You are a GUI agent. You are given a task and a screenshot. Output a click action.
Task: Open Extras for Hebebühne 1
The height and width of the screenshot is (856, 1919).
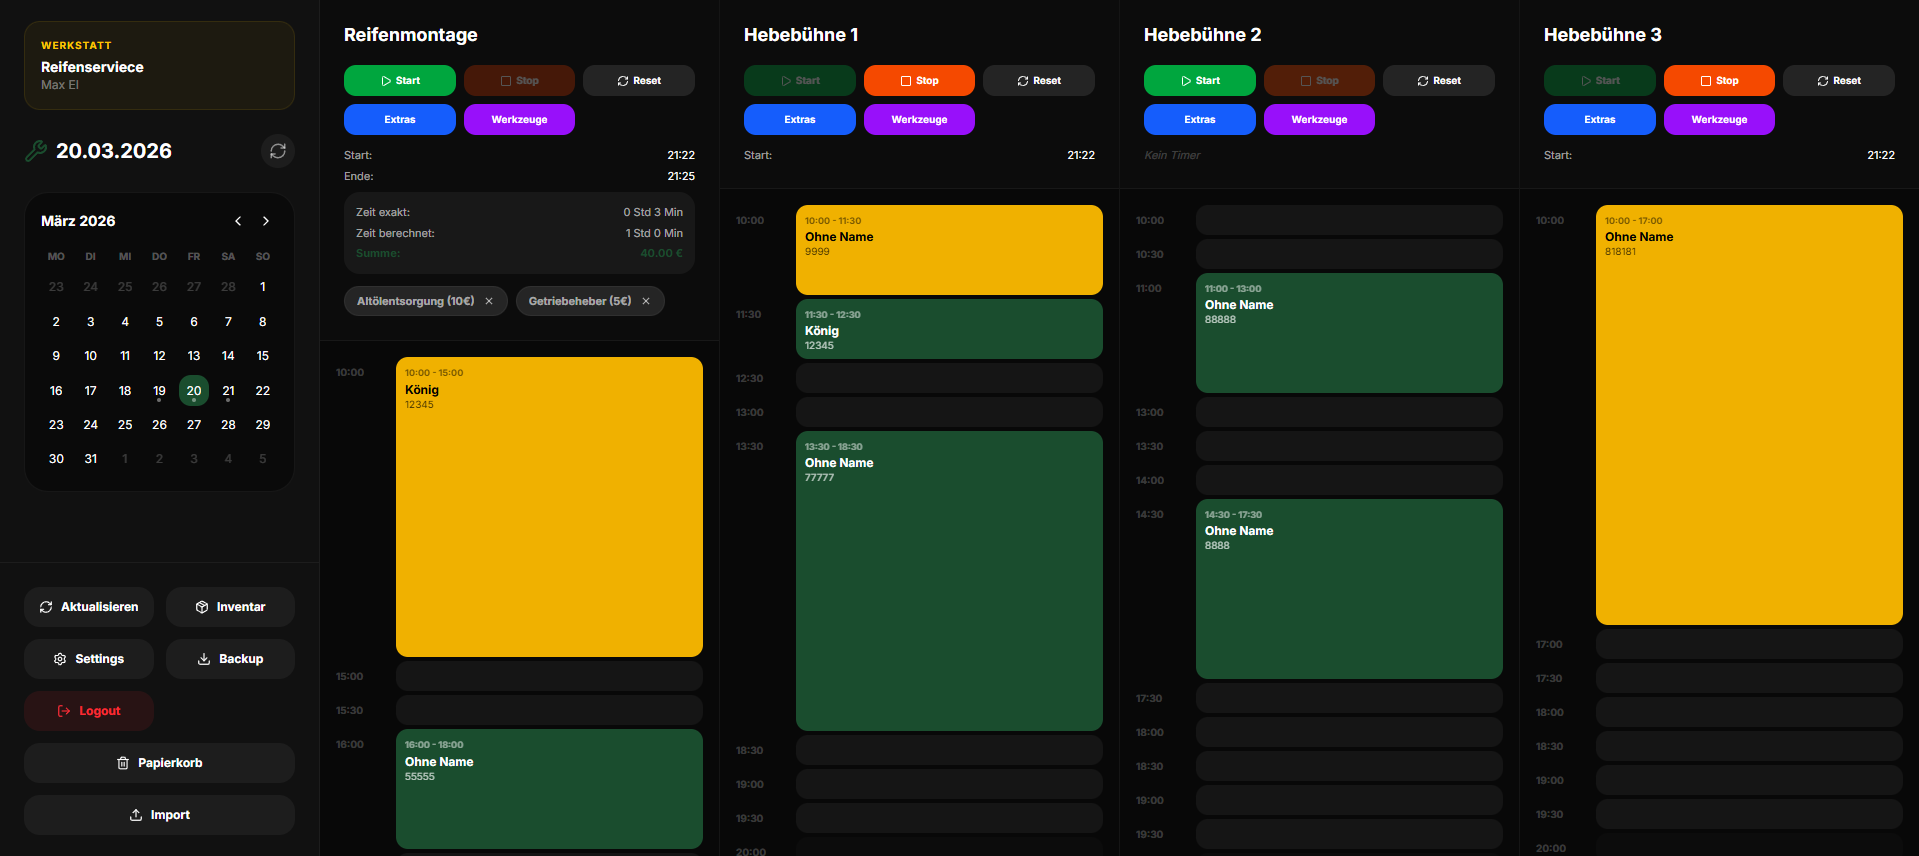point(799,120)
